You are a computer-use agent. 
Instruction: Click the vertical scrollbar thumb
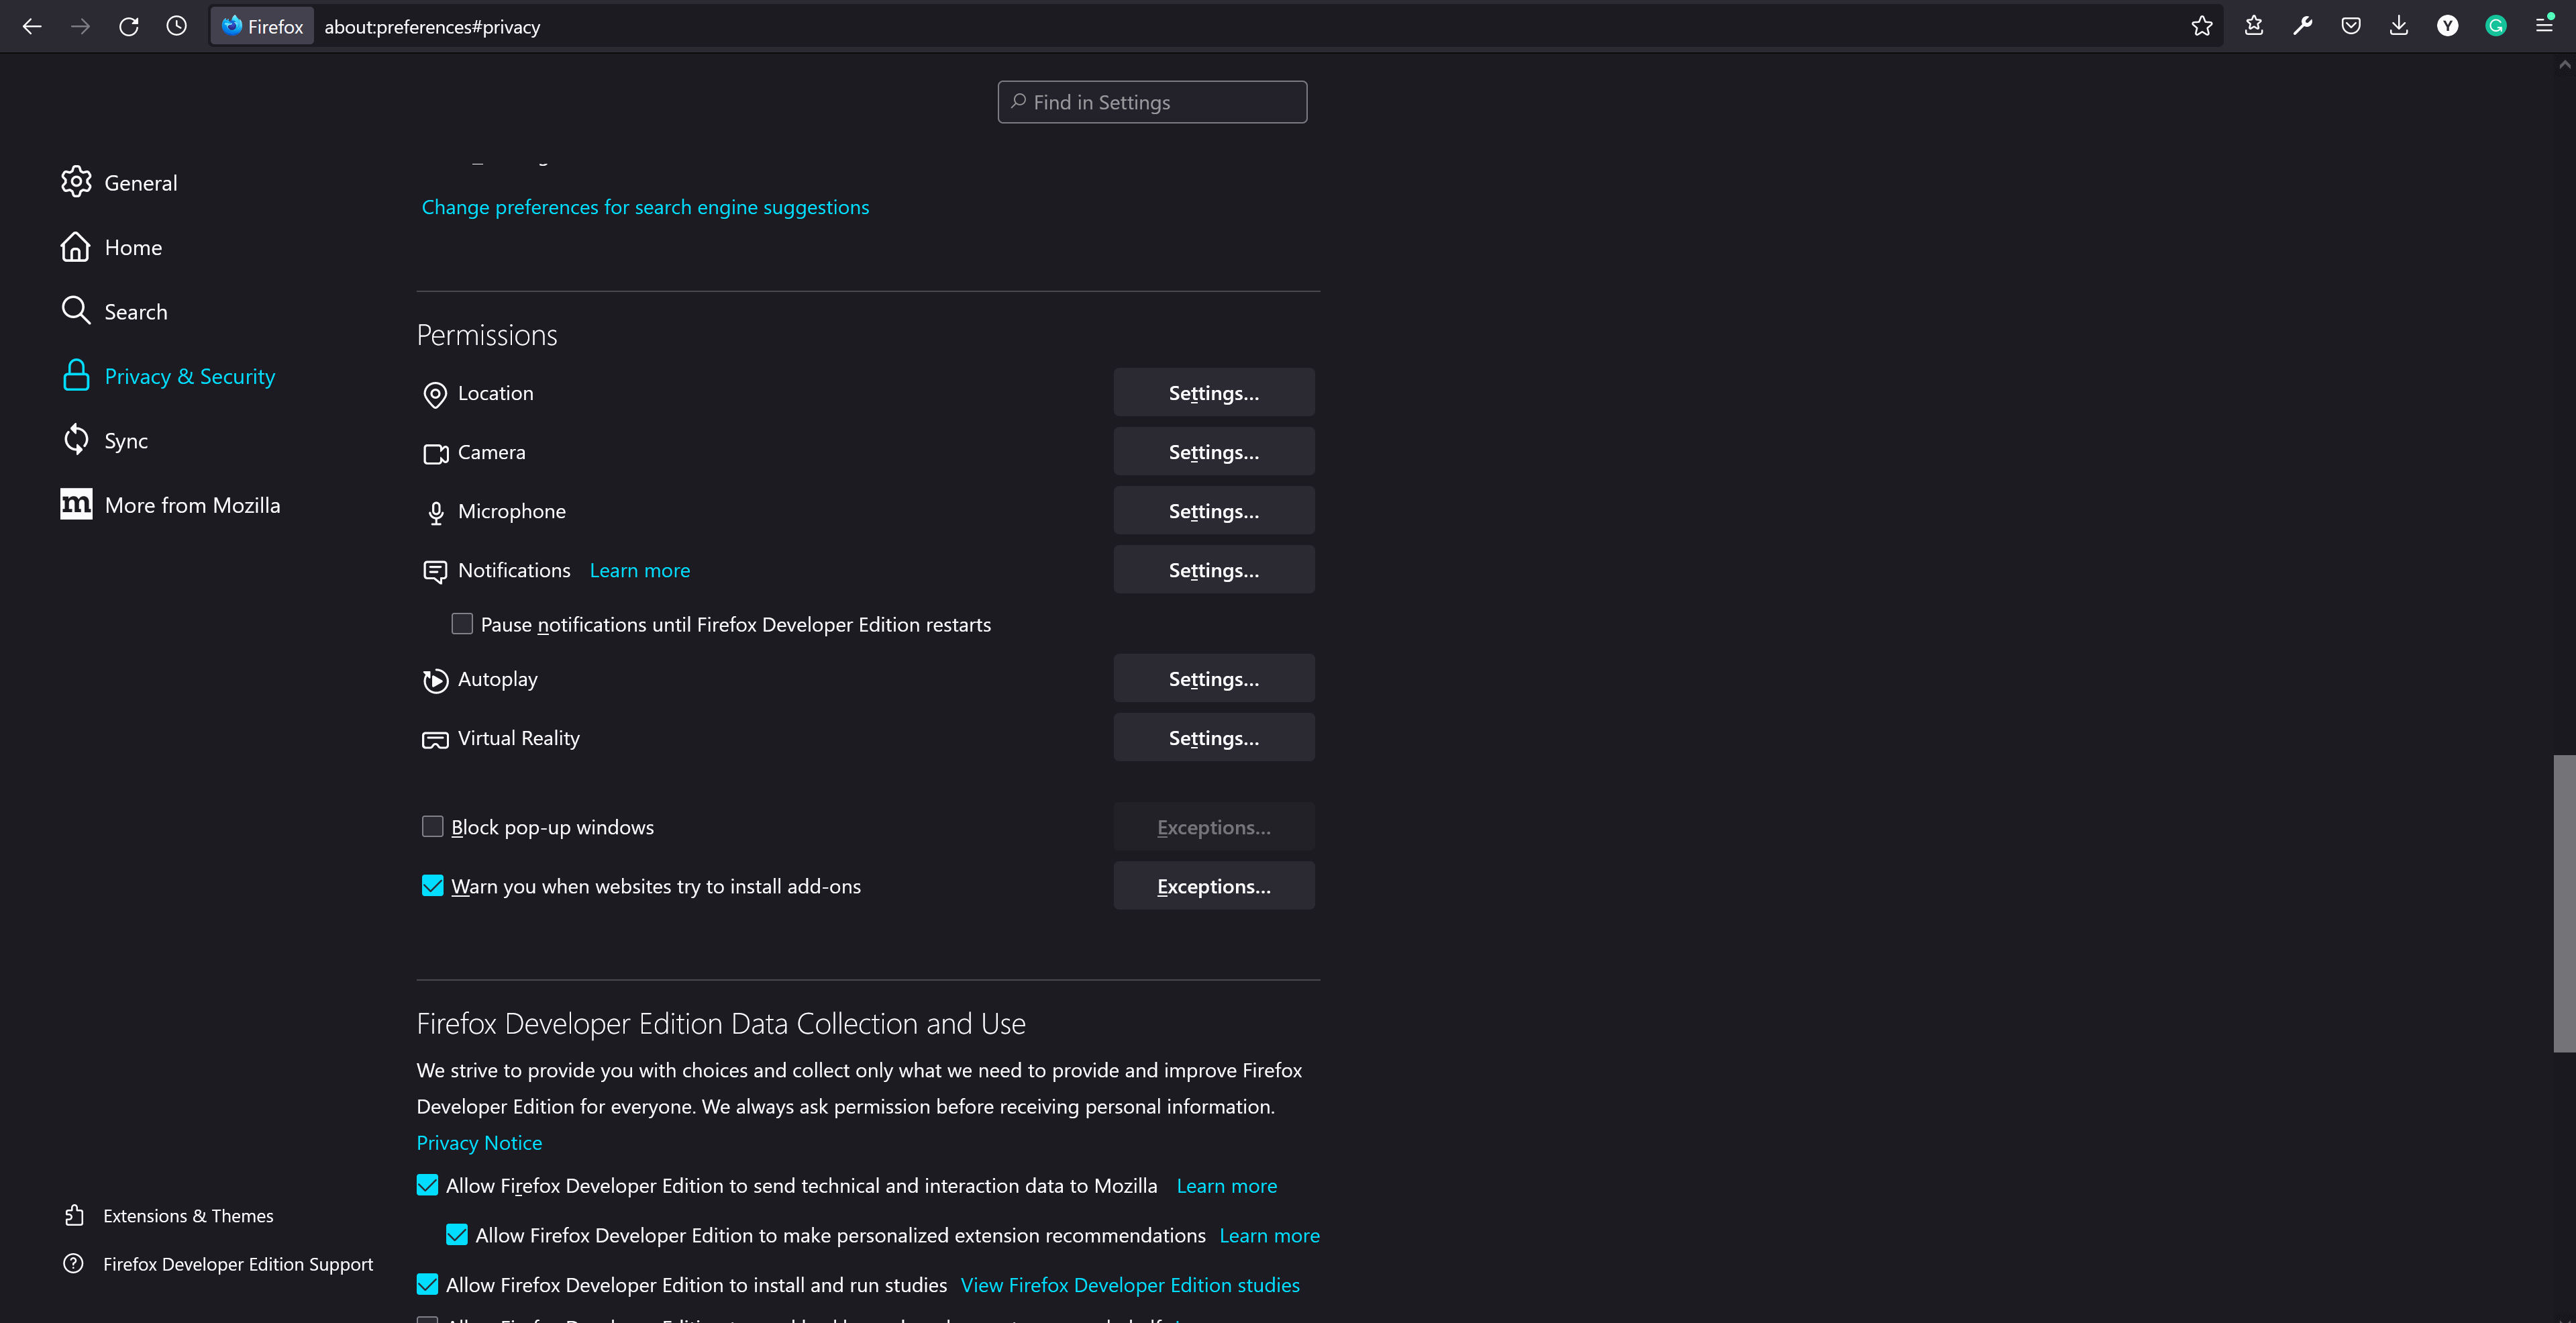tap(2564, 903)
